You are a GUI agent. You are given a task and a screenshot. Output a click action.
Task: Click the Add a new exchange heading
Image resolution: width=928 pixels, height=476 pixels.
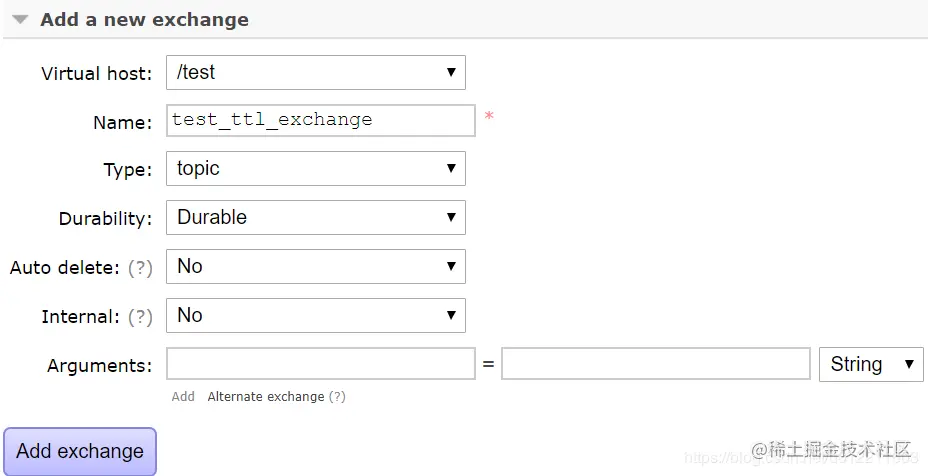tap(144, 20)
